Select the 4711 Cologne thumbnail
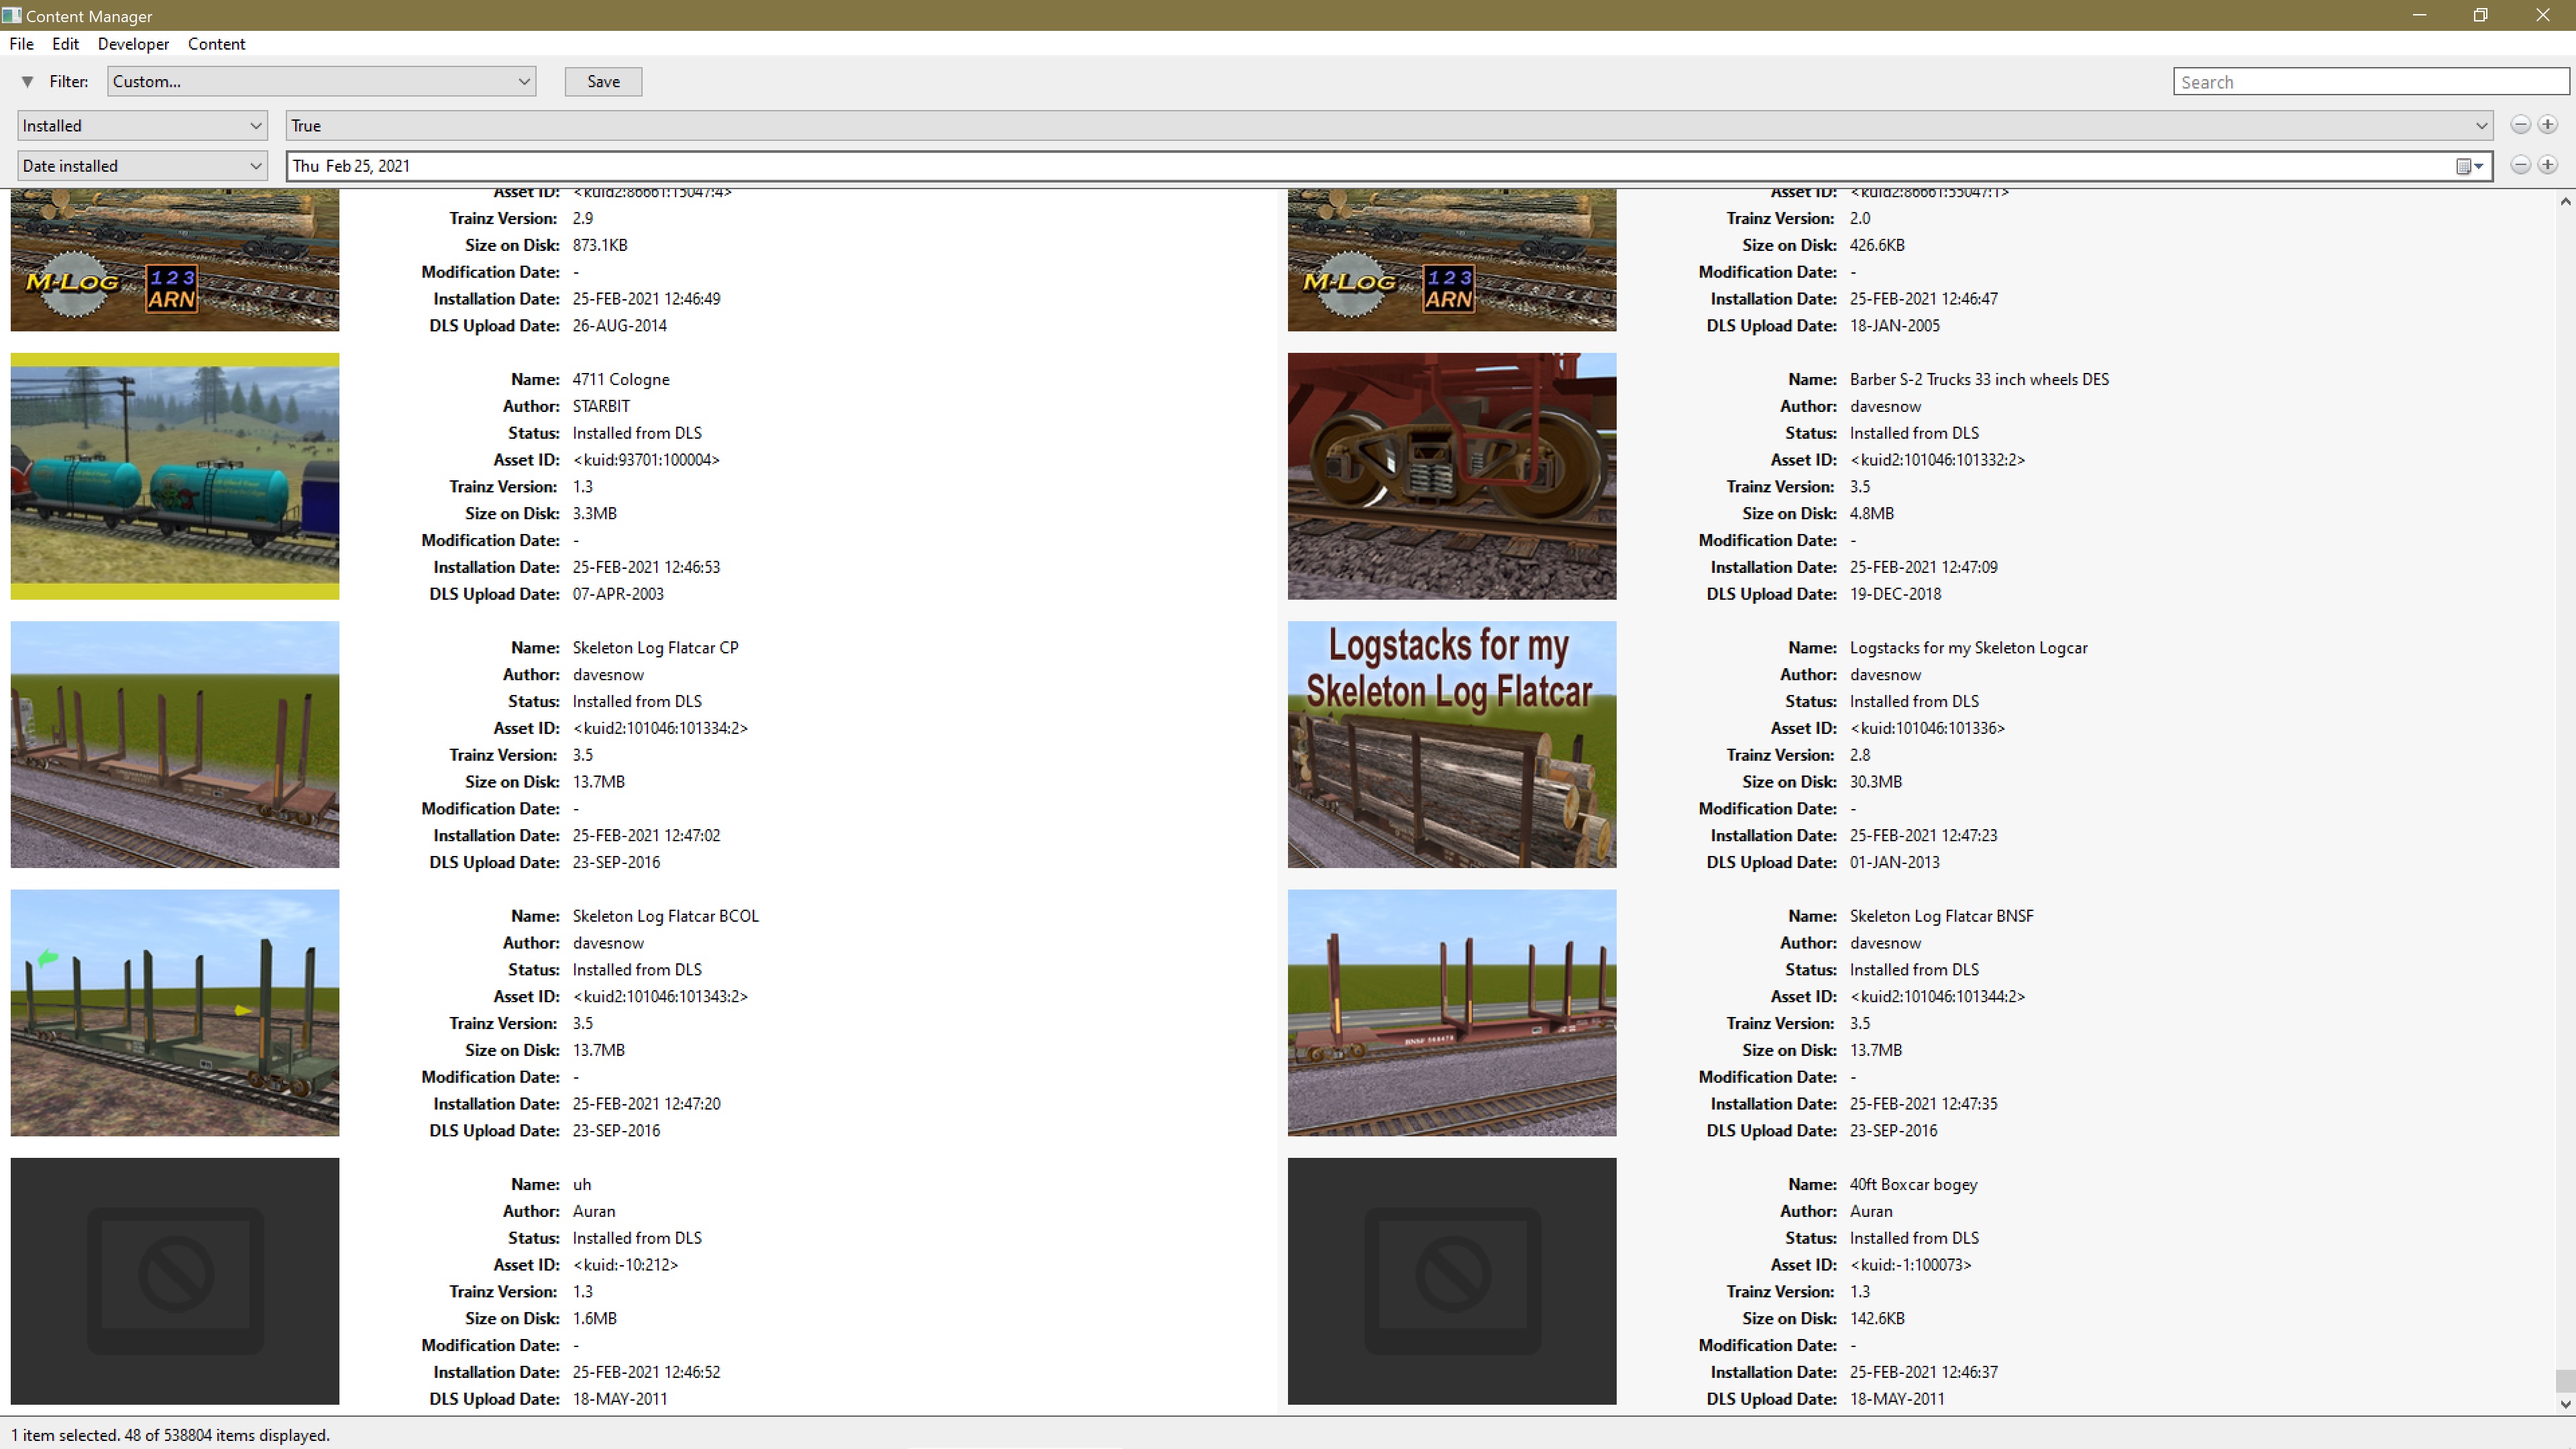Image resolution: width=2576 pixels, height=1449 pixels. pos(175,476)
